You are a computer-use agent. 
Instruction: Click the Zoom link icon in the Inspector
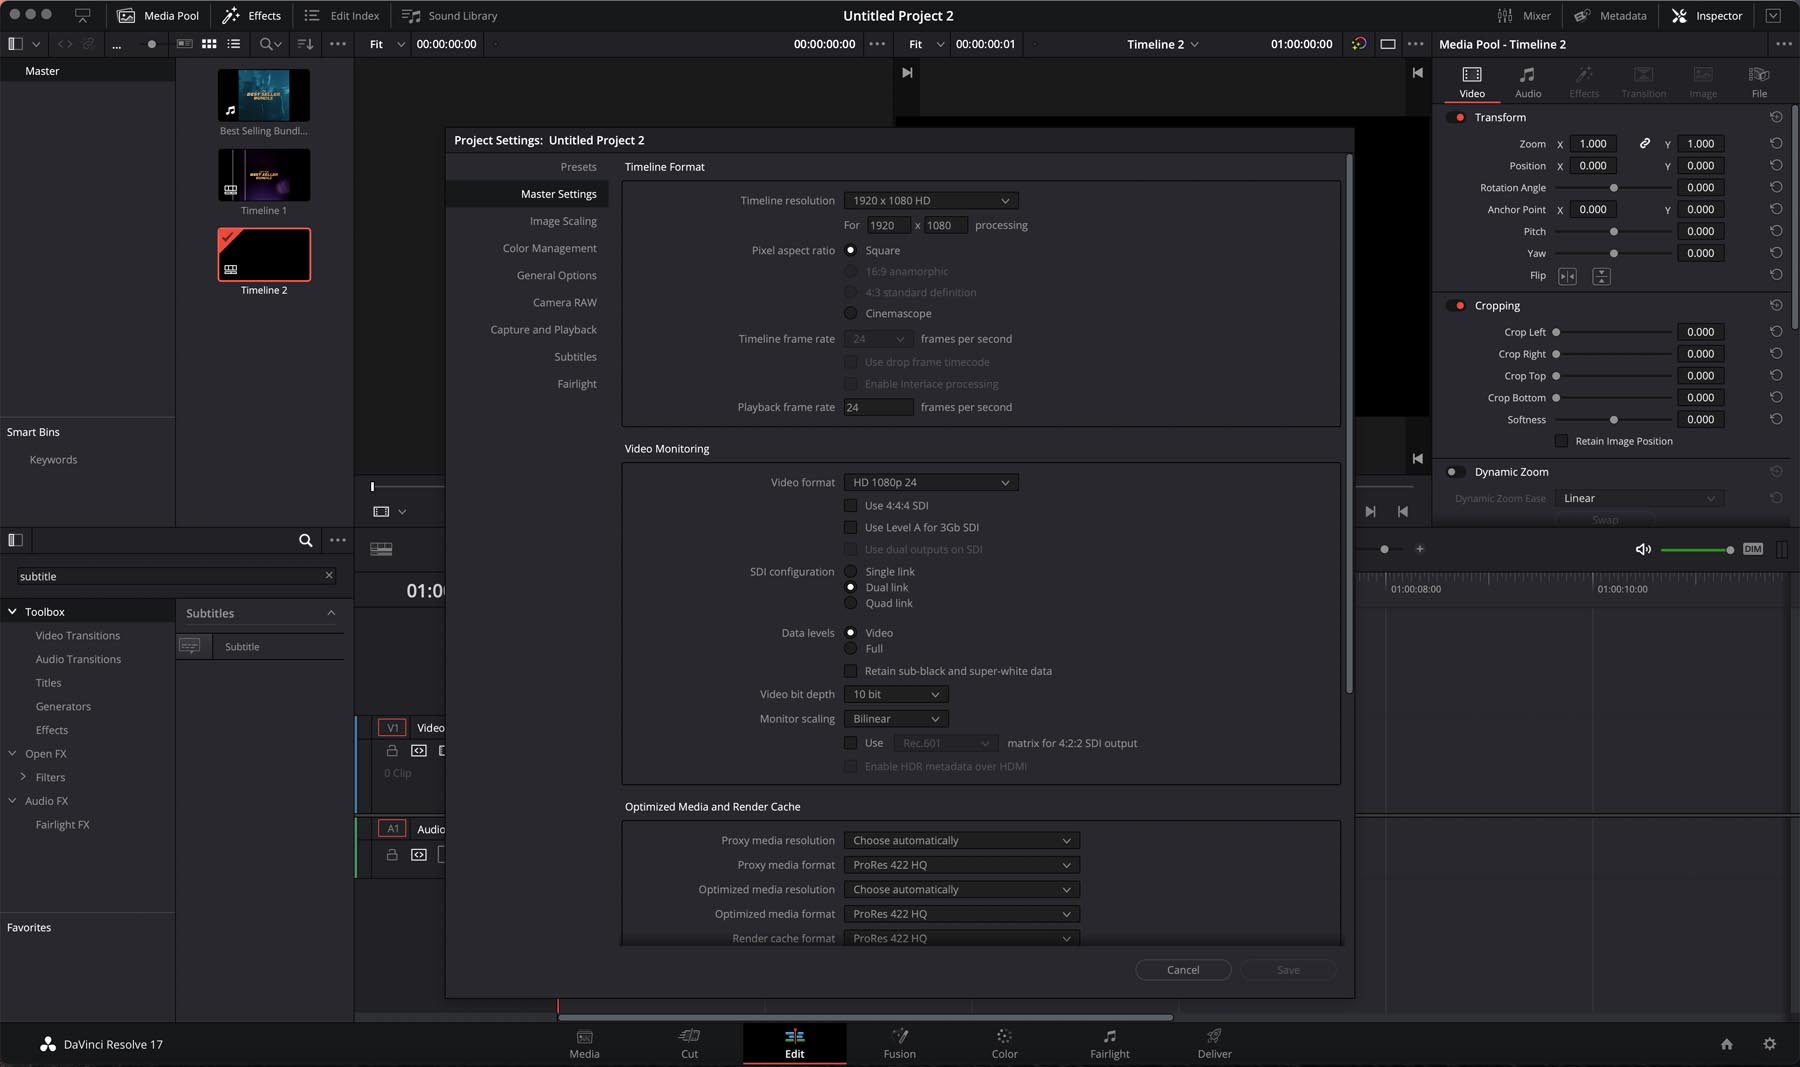coord(1645,143)
